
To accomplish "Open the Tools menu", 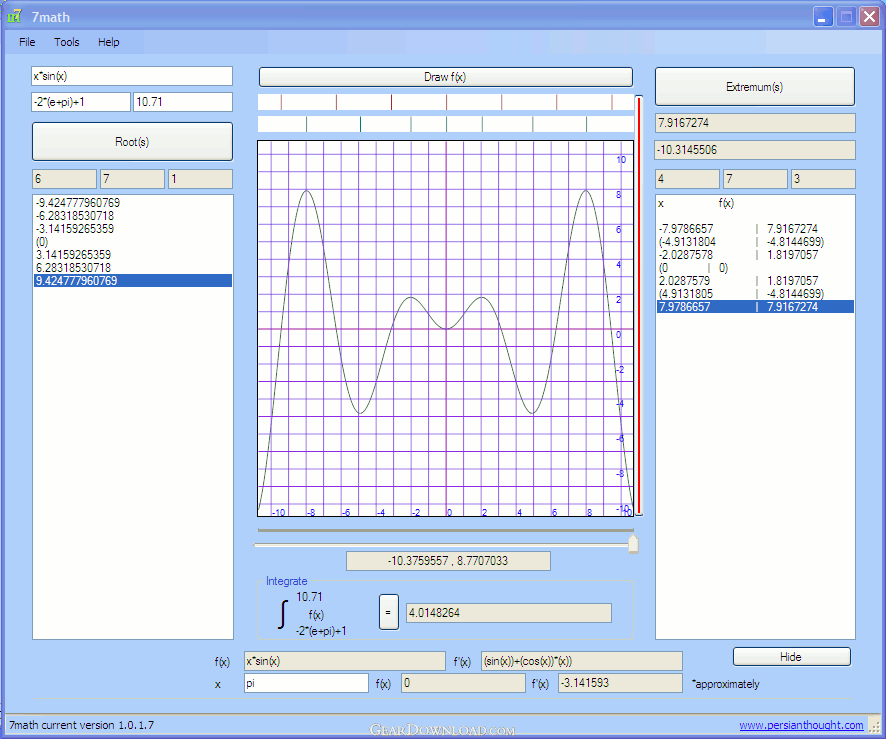I will point(67,42).
